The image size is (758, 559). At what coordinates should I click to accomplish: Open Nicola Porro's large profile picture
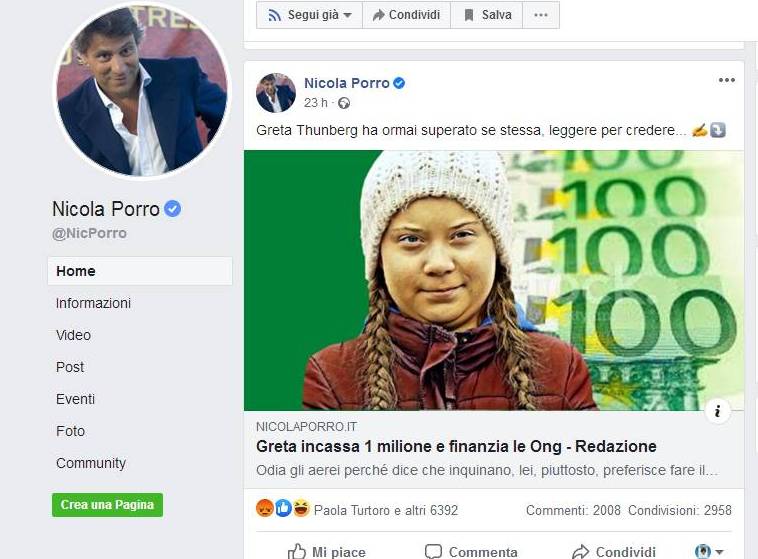click(140, 92)
